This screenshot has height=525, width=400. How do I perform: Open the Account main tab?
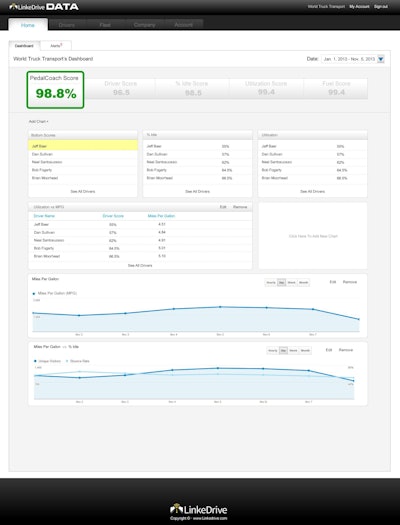(x=183, y=25)
